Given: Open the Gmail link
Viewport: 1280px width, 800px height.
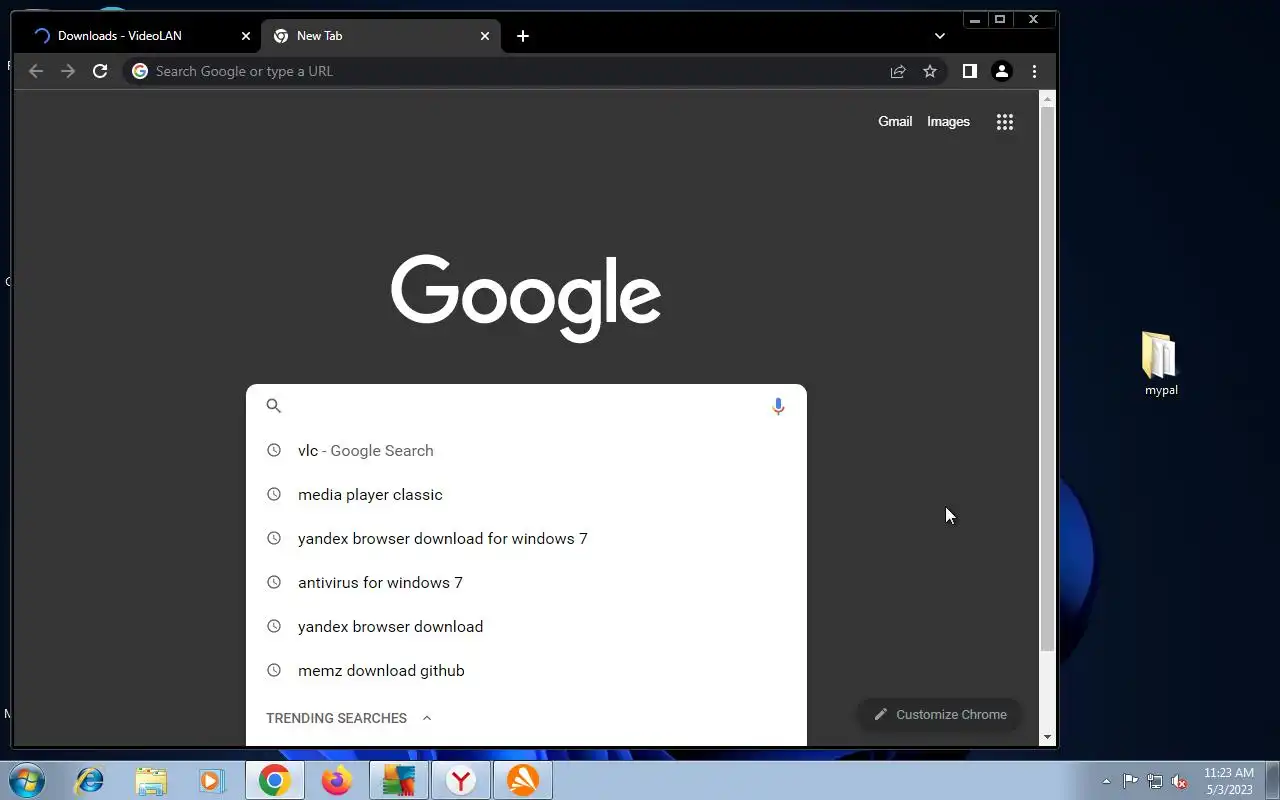Looking at the screenshot, I should [x=895, y=121].
